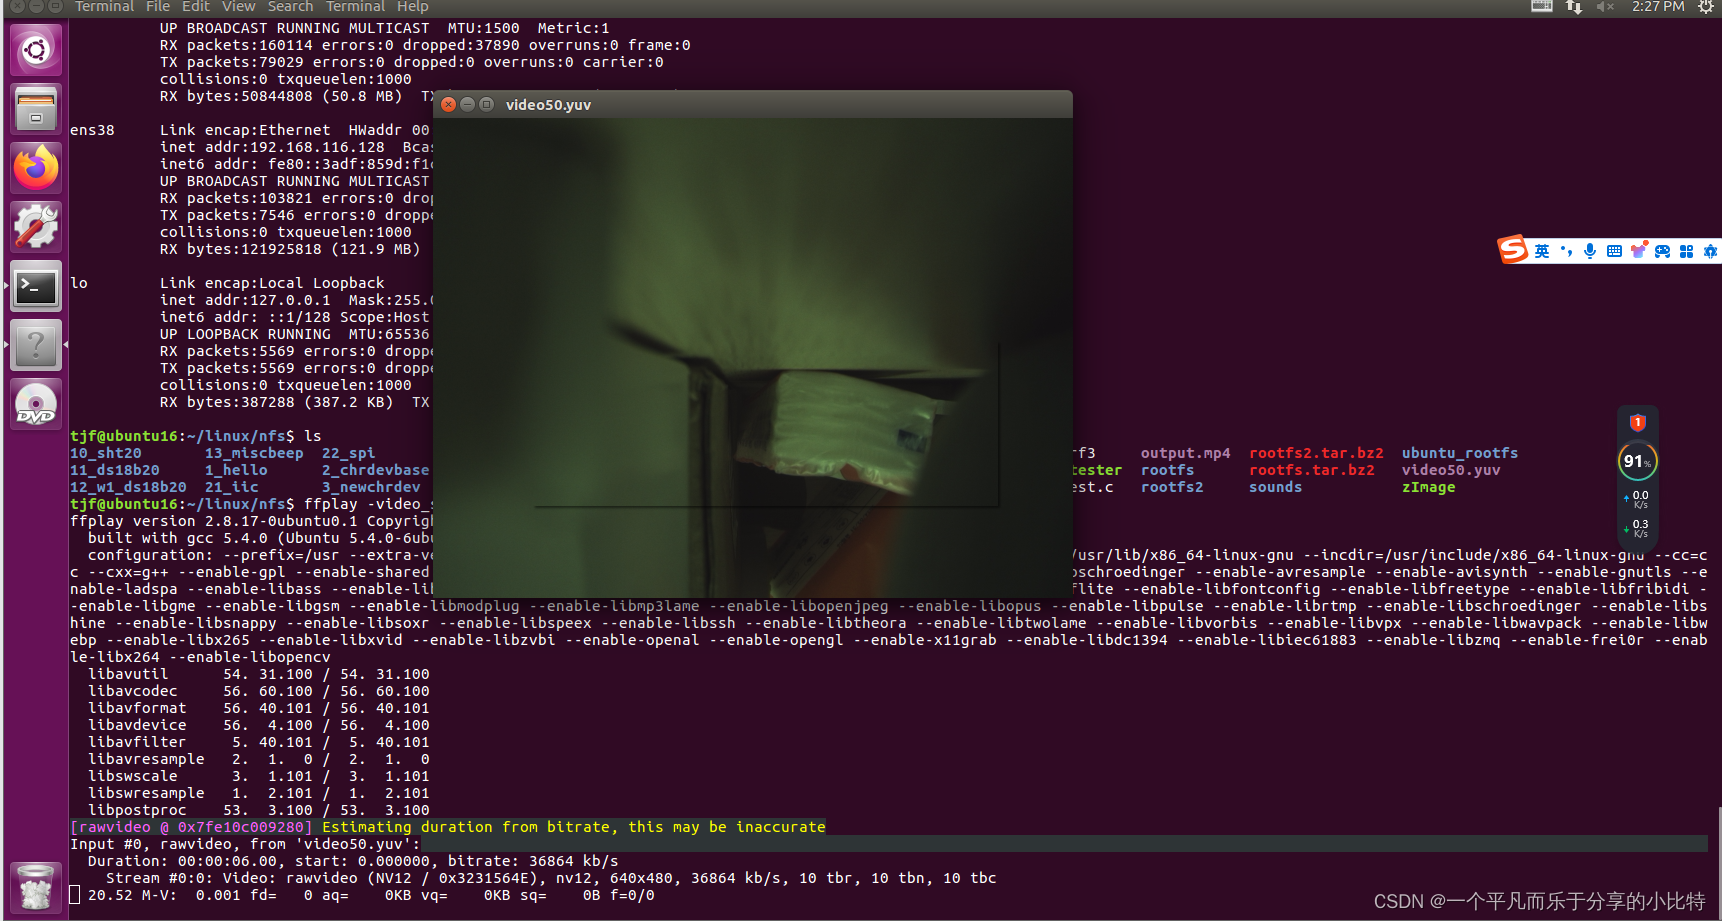Switch Sogou input language via 英 button
Viewport: 1722px width, 921px height.
click(x=1541, y=251)
